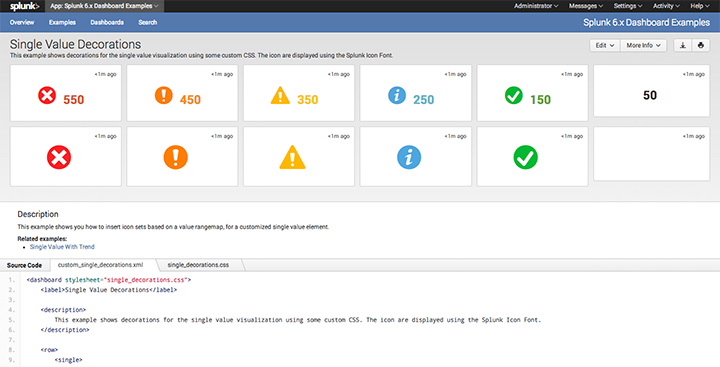Image resolution: width=720 pixels, height=367 pixels.
Task: Click the large green checkmark icon in second row
Action: (525, 157)
